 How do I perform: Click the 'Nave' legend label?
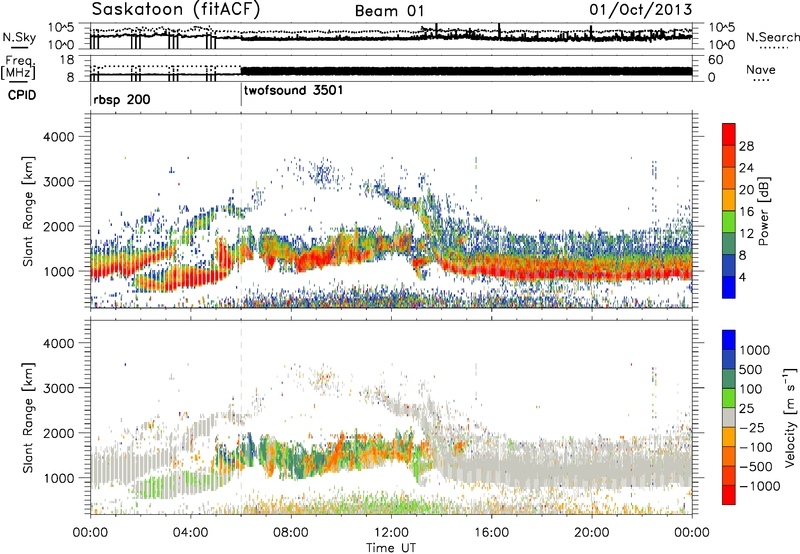[761, 70]
